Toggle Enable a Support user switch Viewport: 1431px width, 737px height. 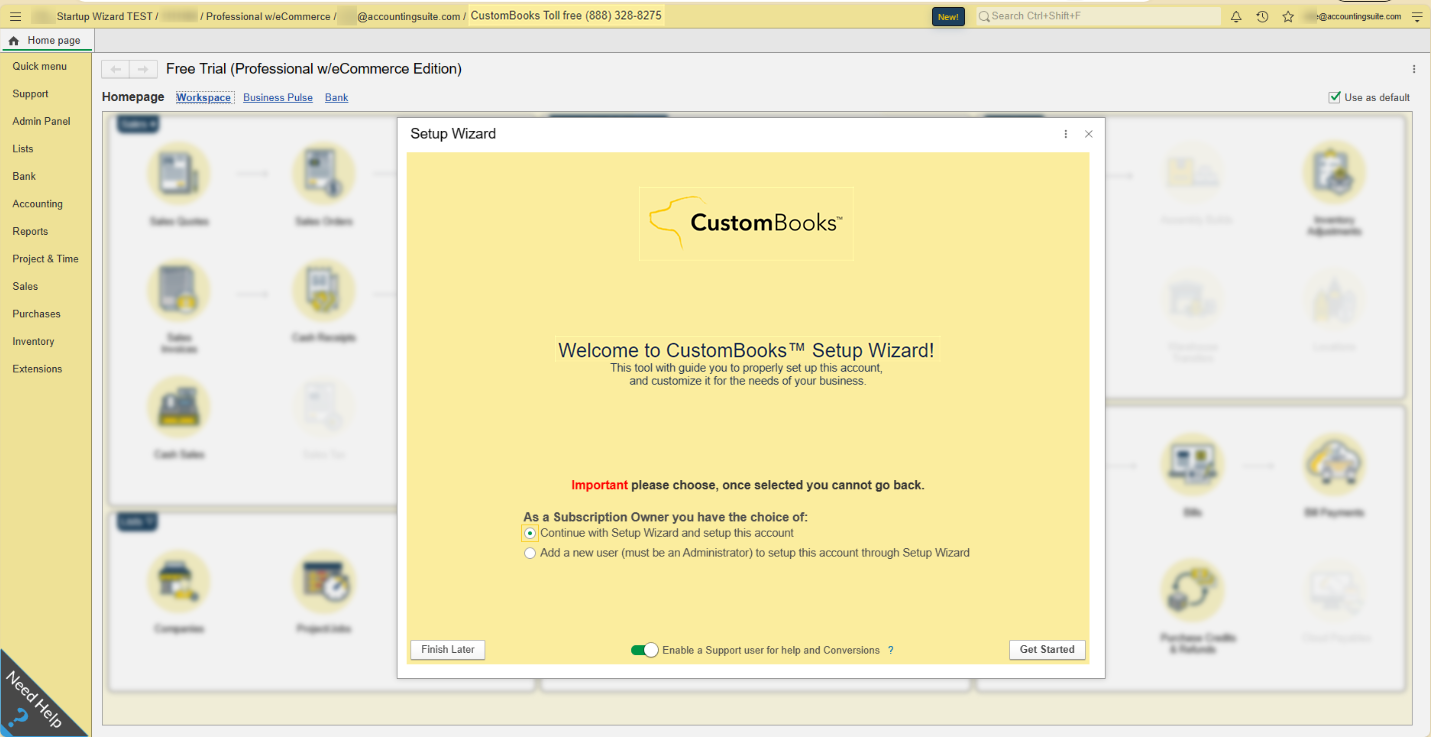[644, 650]
